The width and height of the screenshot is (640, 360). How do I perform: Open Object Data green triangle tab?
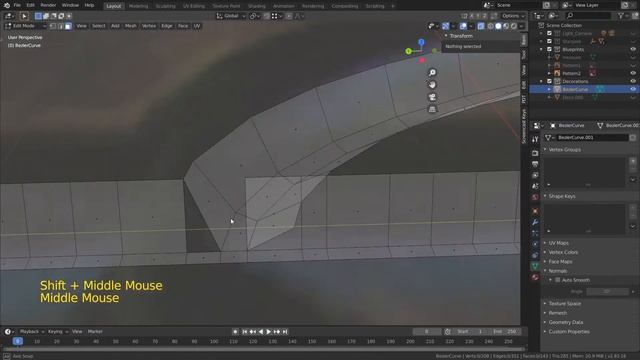tap(535, 266)
